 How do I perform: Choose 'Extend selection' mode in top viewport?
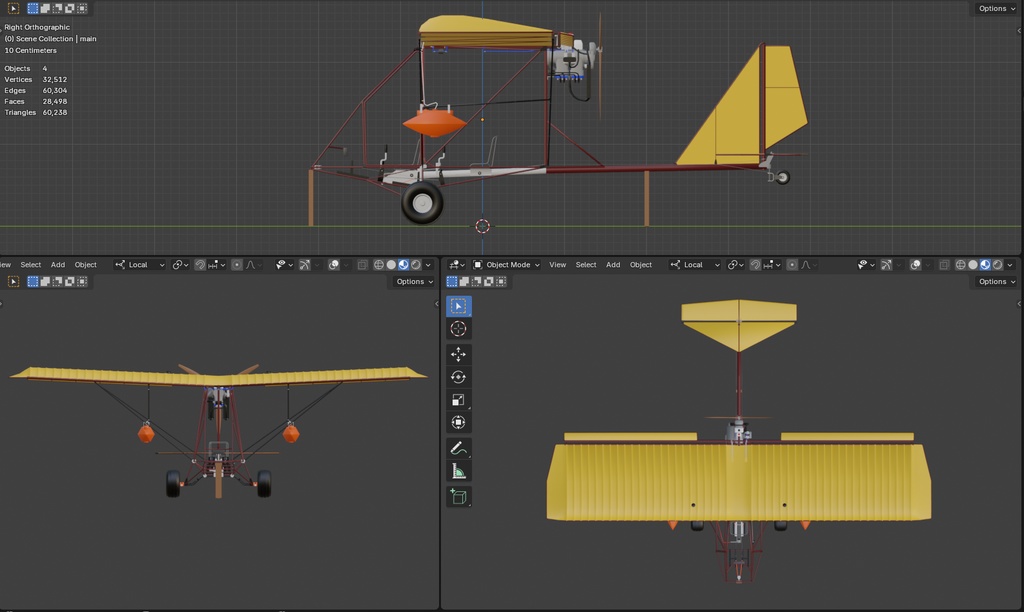tap(45, 8)
